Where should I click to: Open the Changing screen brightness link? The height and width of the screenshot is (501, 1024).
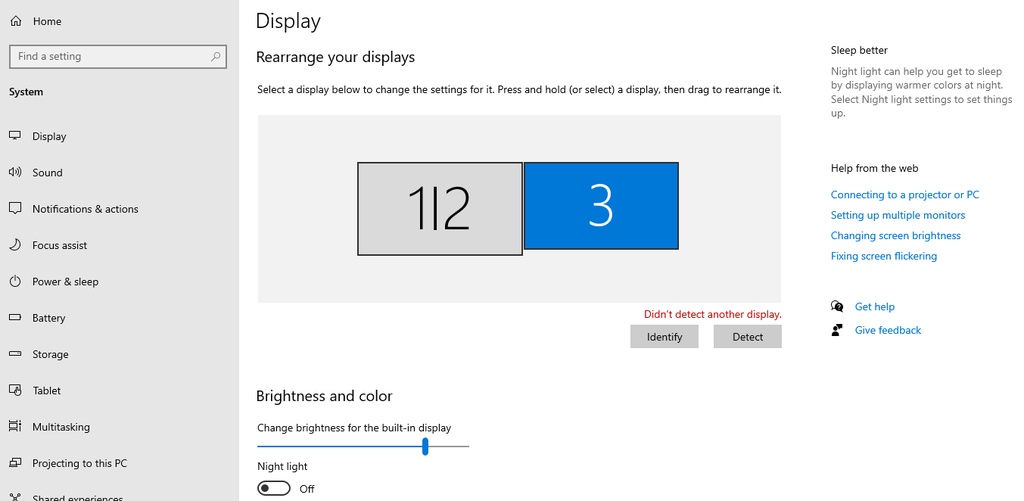click(x=895, y=236)
